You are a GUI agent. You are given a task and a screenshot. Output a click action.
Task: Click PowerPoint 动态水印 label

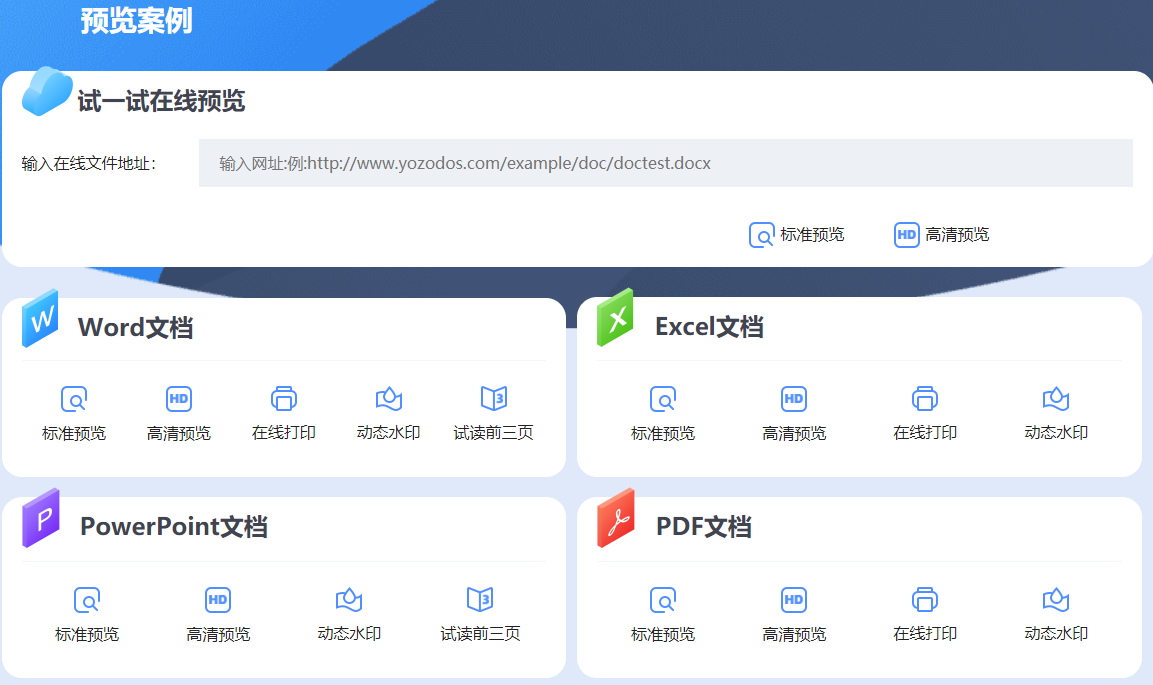pyautogui.click(x=349, y=634)
